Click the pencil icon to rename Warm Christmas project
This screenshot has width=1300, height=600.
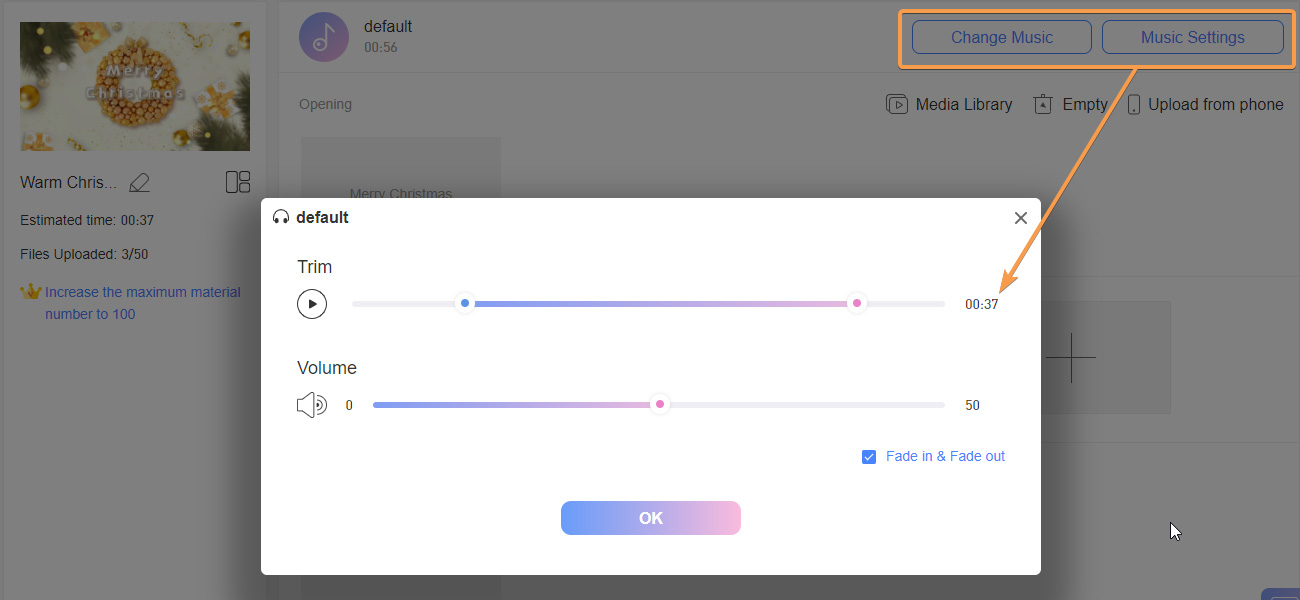tap(139, 182)
